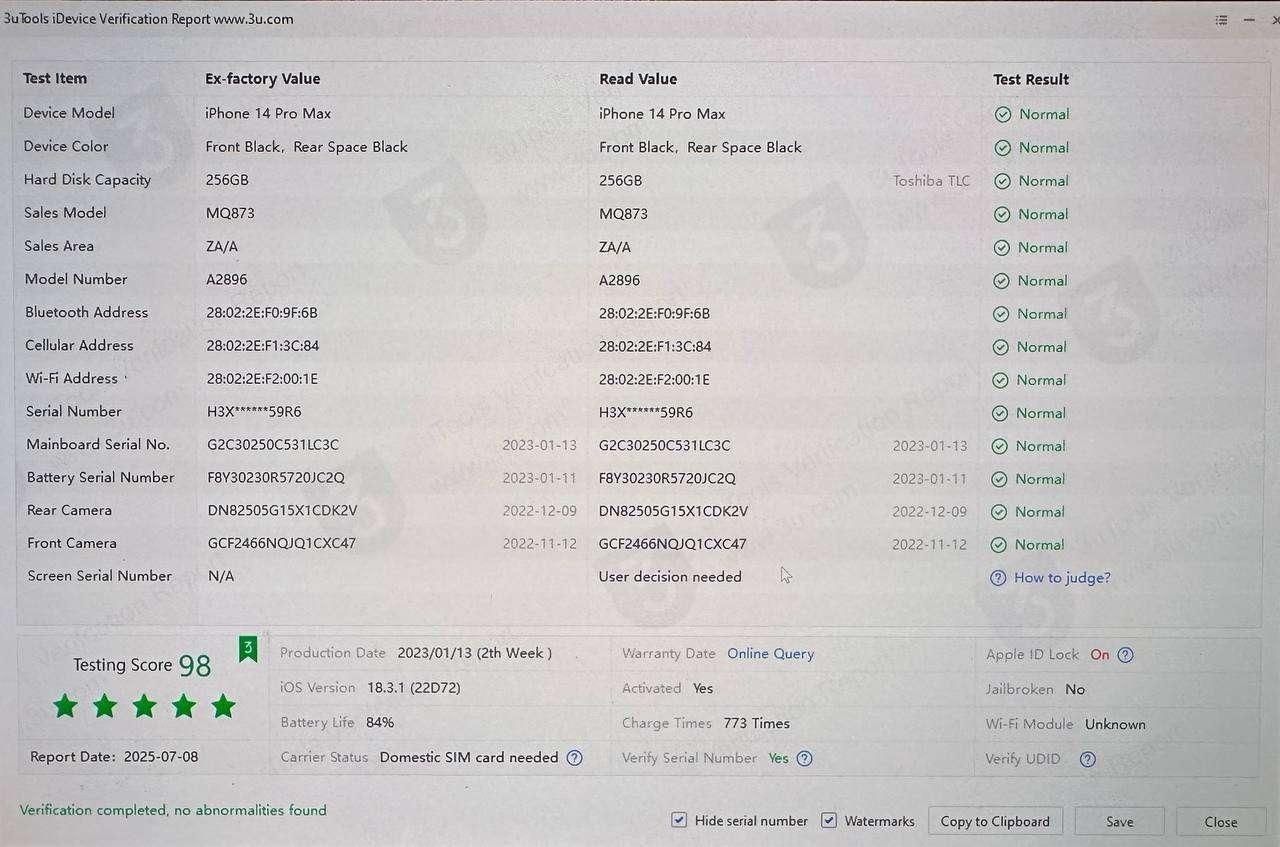Click the User decision needed text
Image resolution: width=1280 pixels, height=847 pixels.
tap(670, 577)
